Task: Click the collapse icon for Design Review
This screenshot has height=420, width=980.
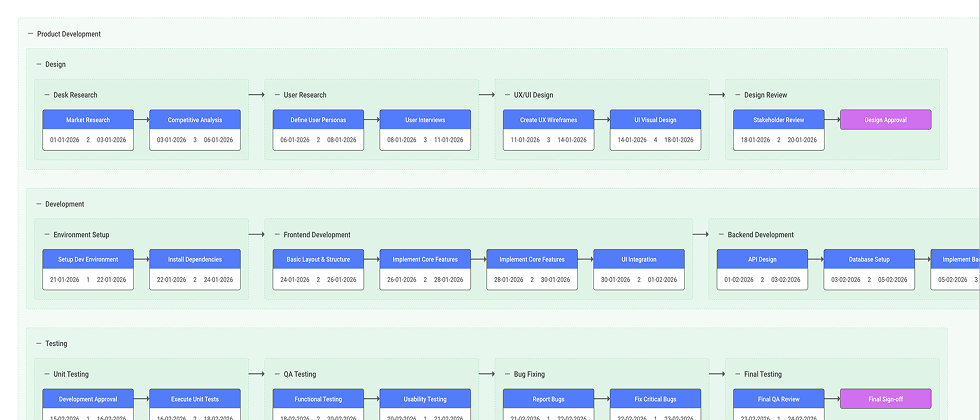Action: [x=736, y=95]
